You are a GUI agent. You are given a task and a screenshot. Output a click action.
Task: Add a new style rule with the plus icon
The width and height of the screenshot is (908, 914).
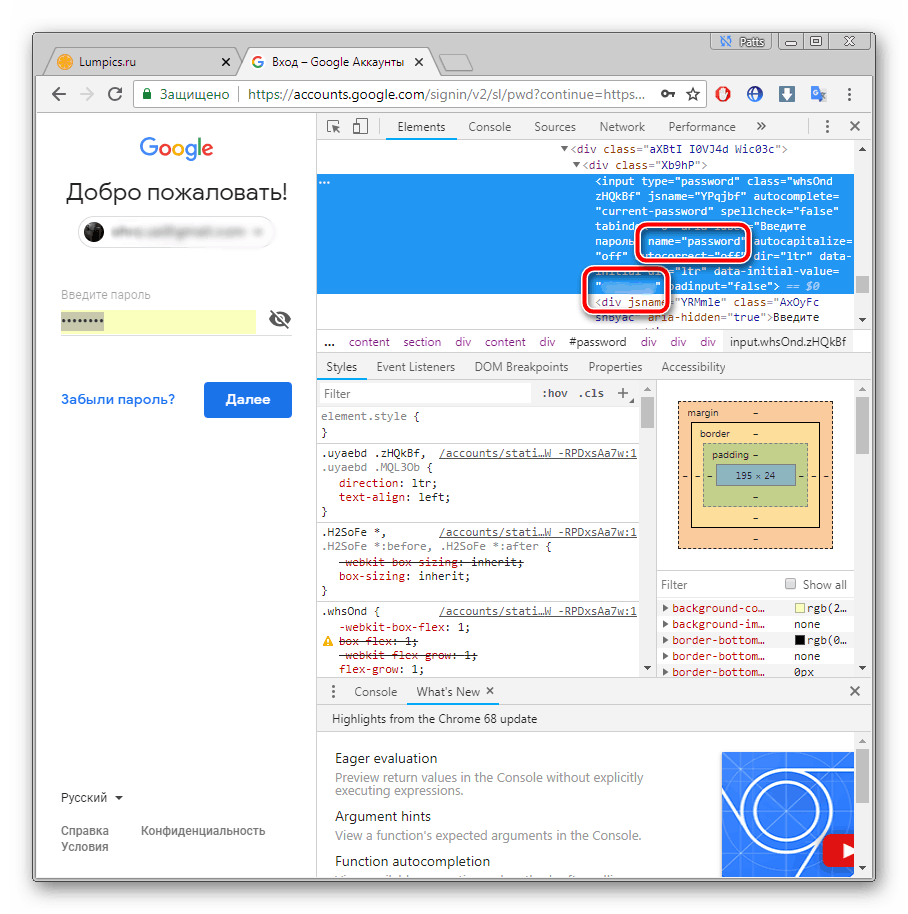pos(623,393)
